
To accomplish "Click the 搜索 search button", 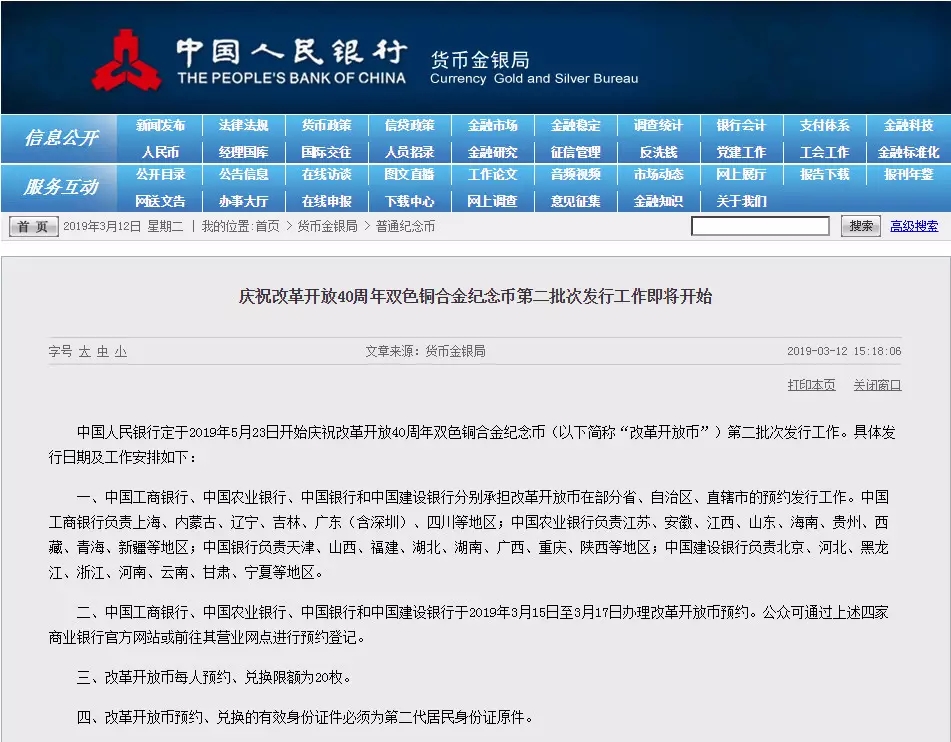I will 861,226.
